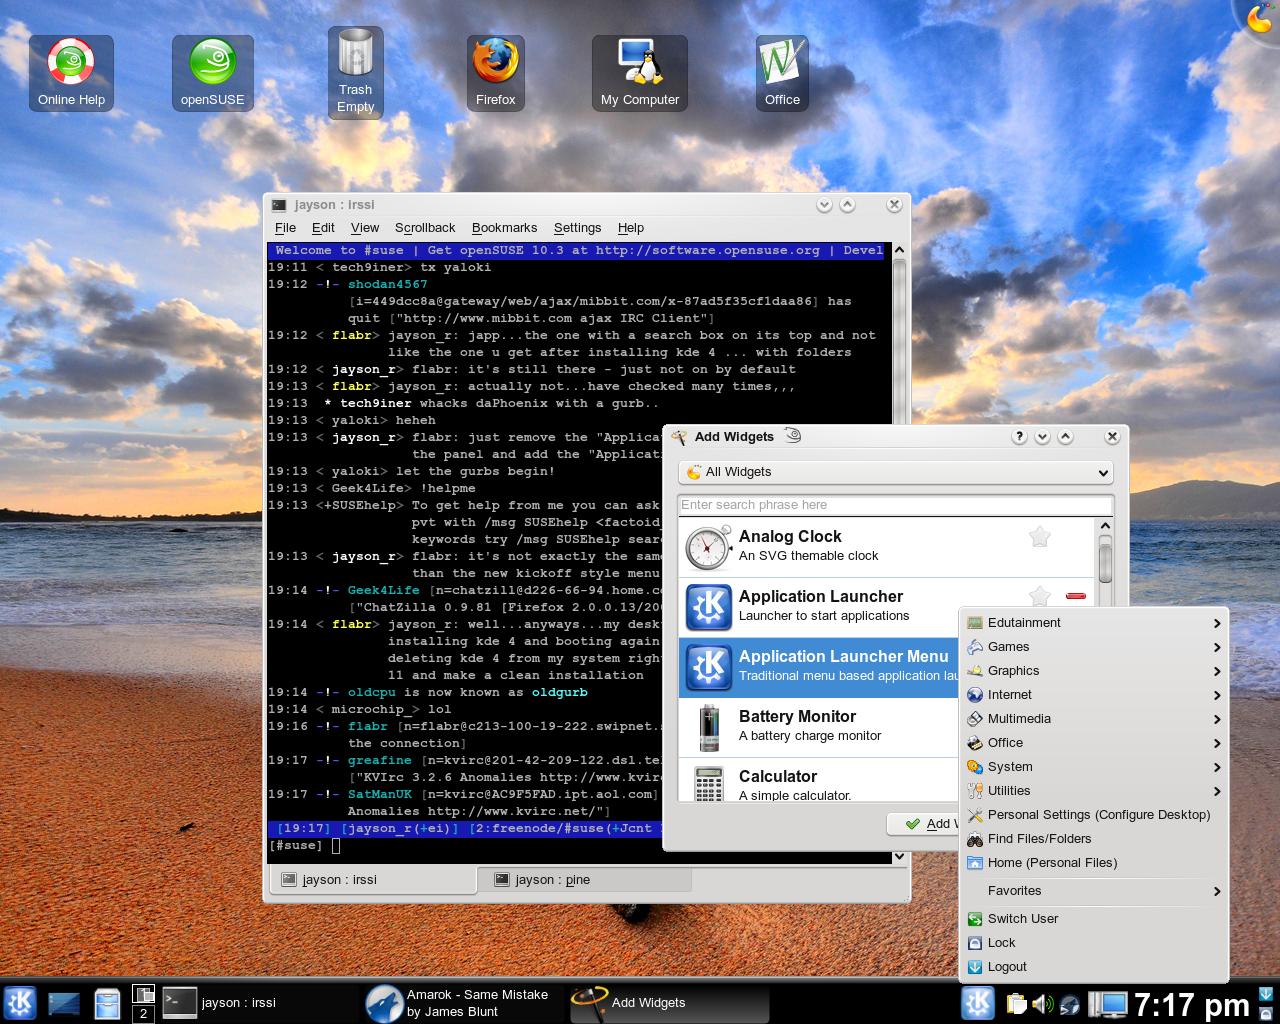Click the Add Widgets help question button
Image resolution: width=1280 pixels, height=1024 pixels.
pos(1019,437)
